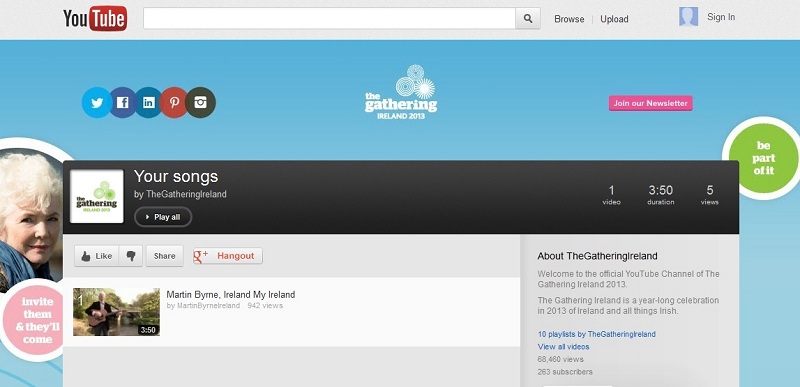
Task: Click the '3:50' duration stat
Action: pyautogui.click(x=661, y=195)
